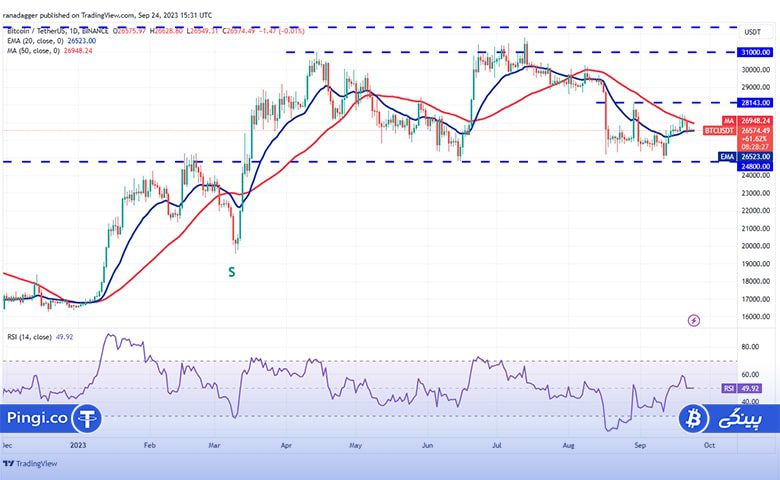Click the red MA 26948.24 price tag
Screen dimensions: 780x480
(x=747, y=121)
